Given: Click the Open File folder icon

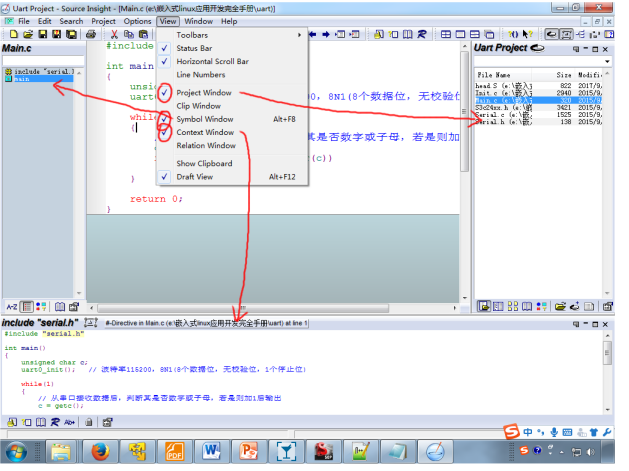Looking at the screenshot, I should [28, 34].
